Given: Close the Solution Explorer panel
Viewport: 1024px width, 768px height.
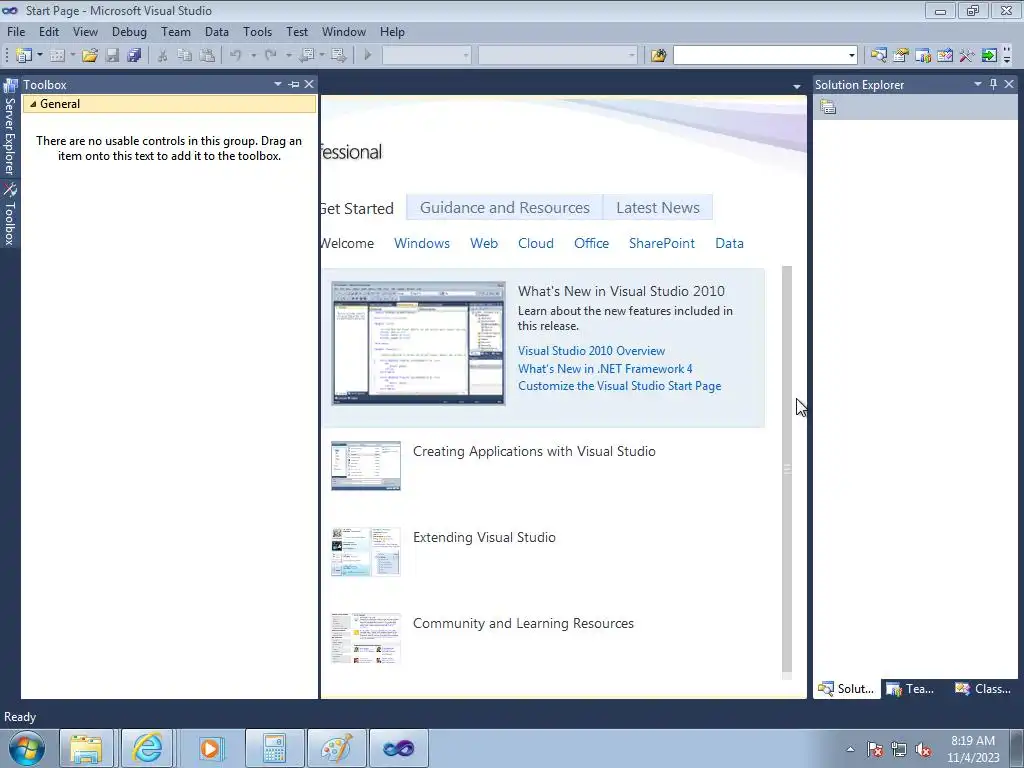Looking at the screenshot, I should point(1009,84).
